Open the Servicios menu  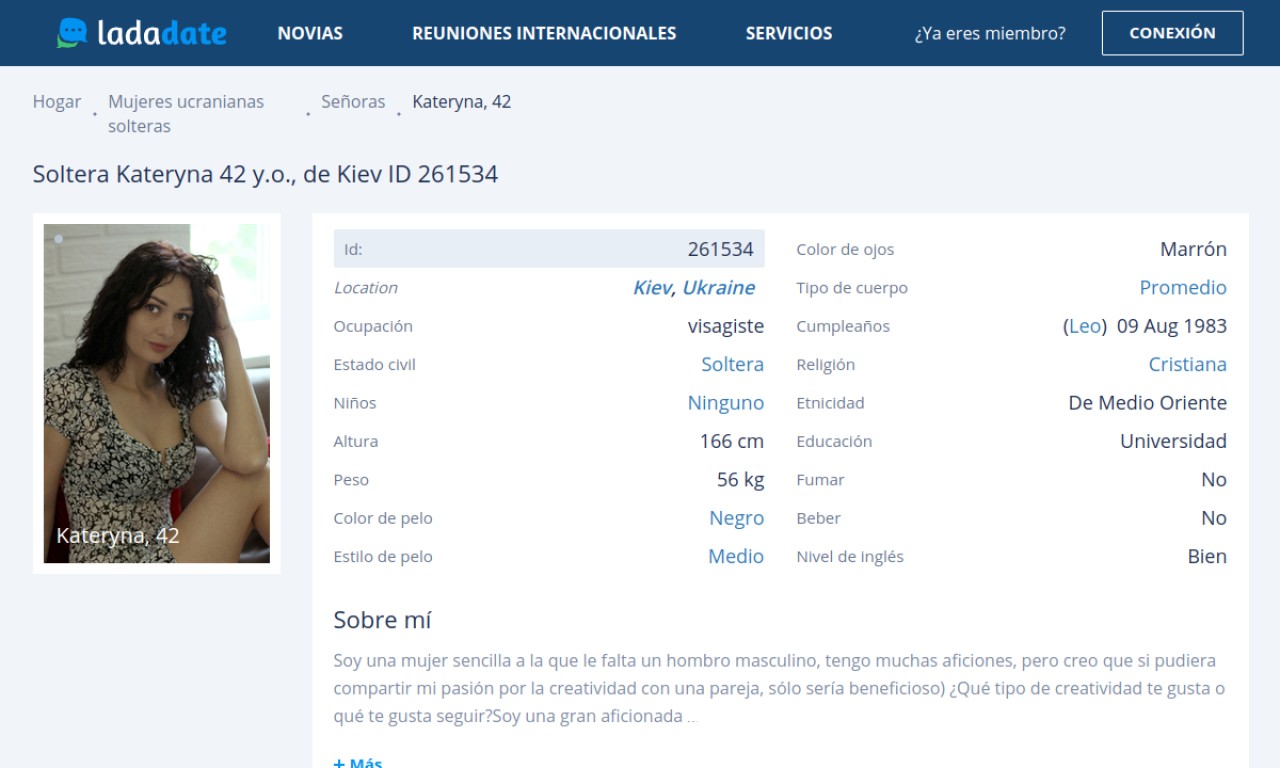coord(788,33)
